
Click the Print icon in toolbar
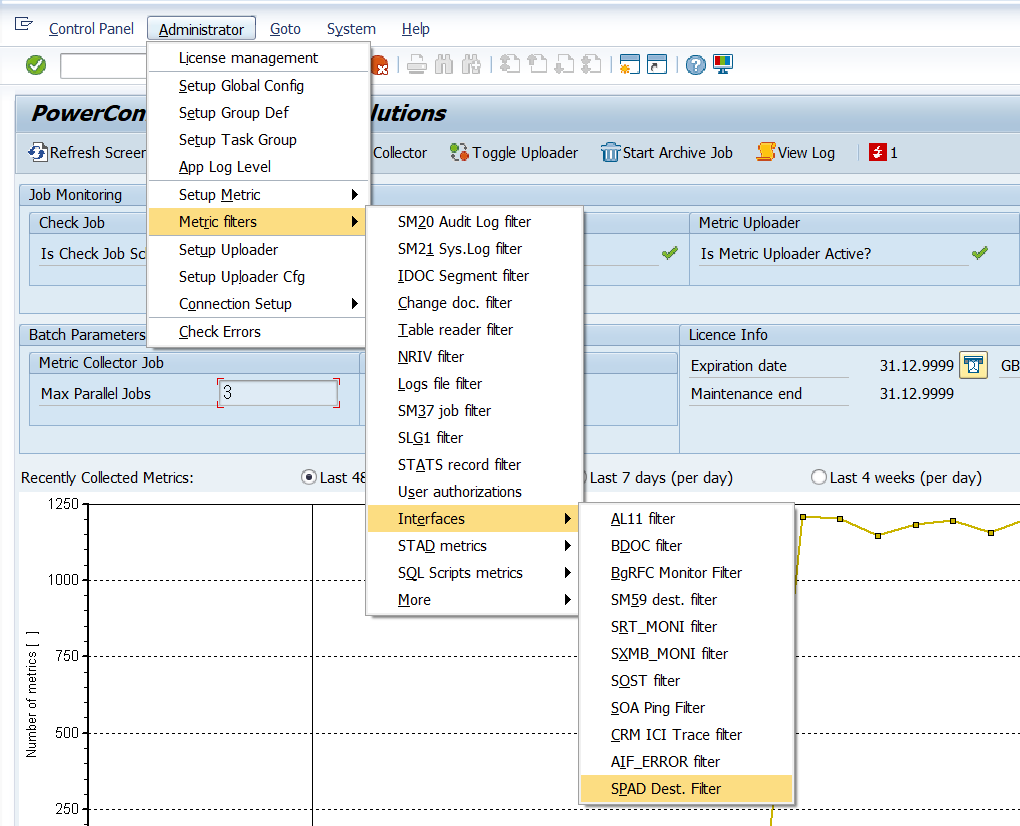tap(417, 65)
